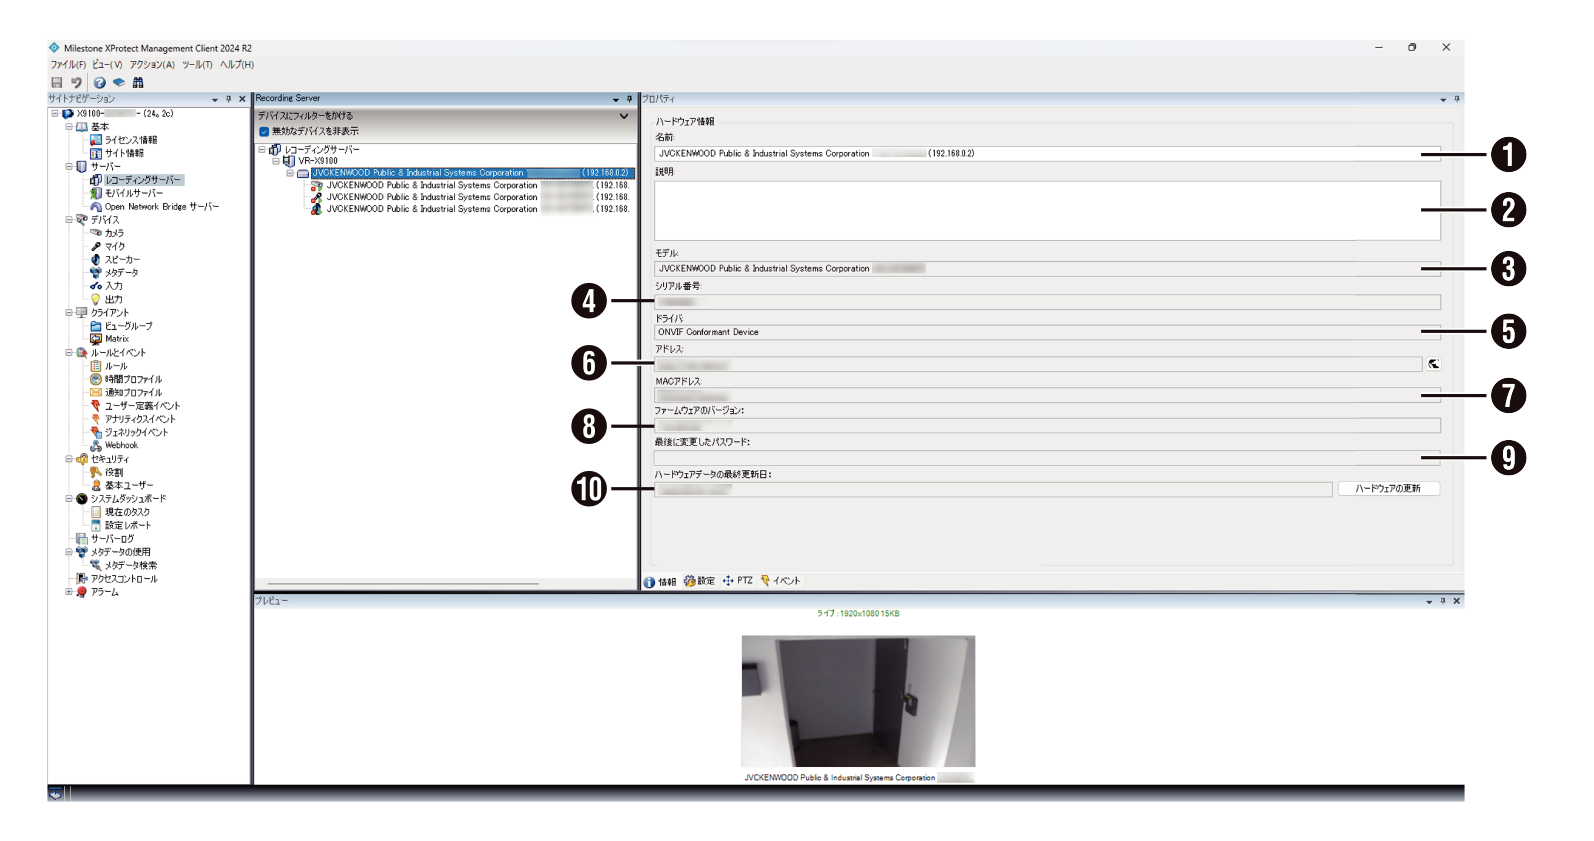Pin the サイトナビゲーション pane
The height and width of the screenshot is (841, 1594).
(228, 99)
